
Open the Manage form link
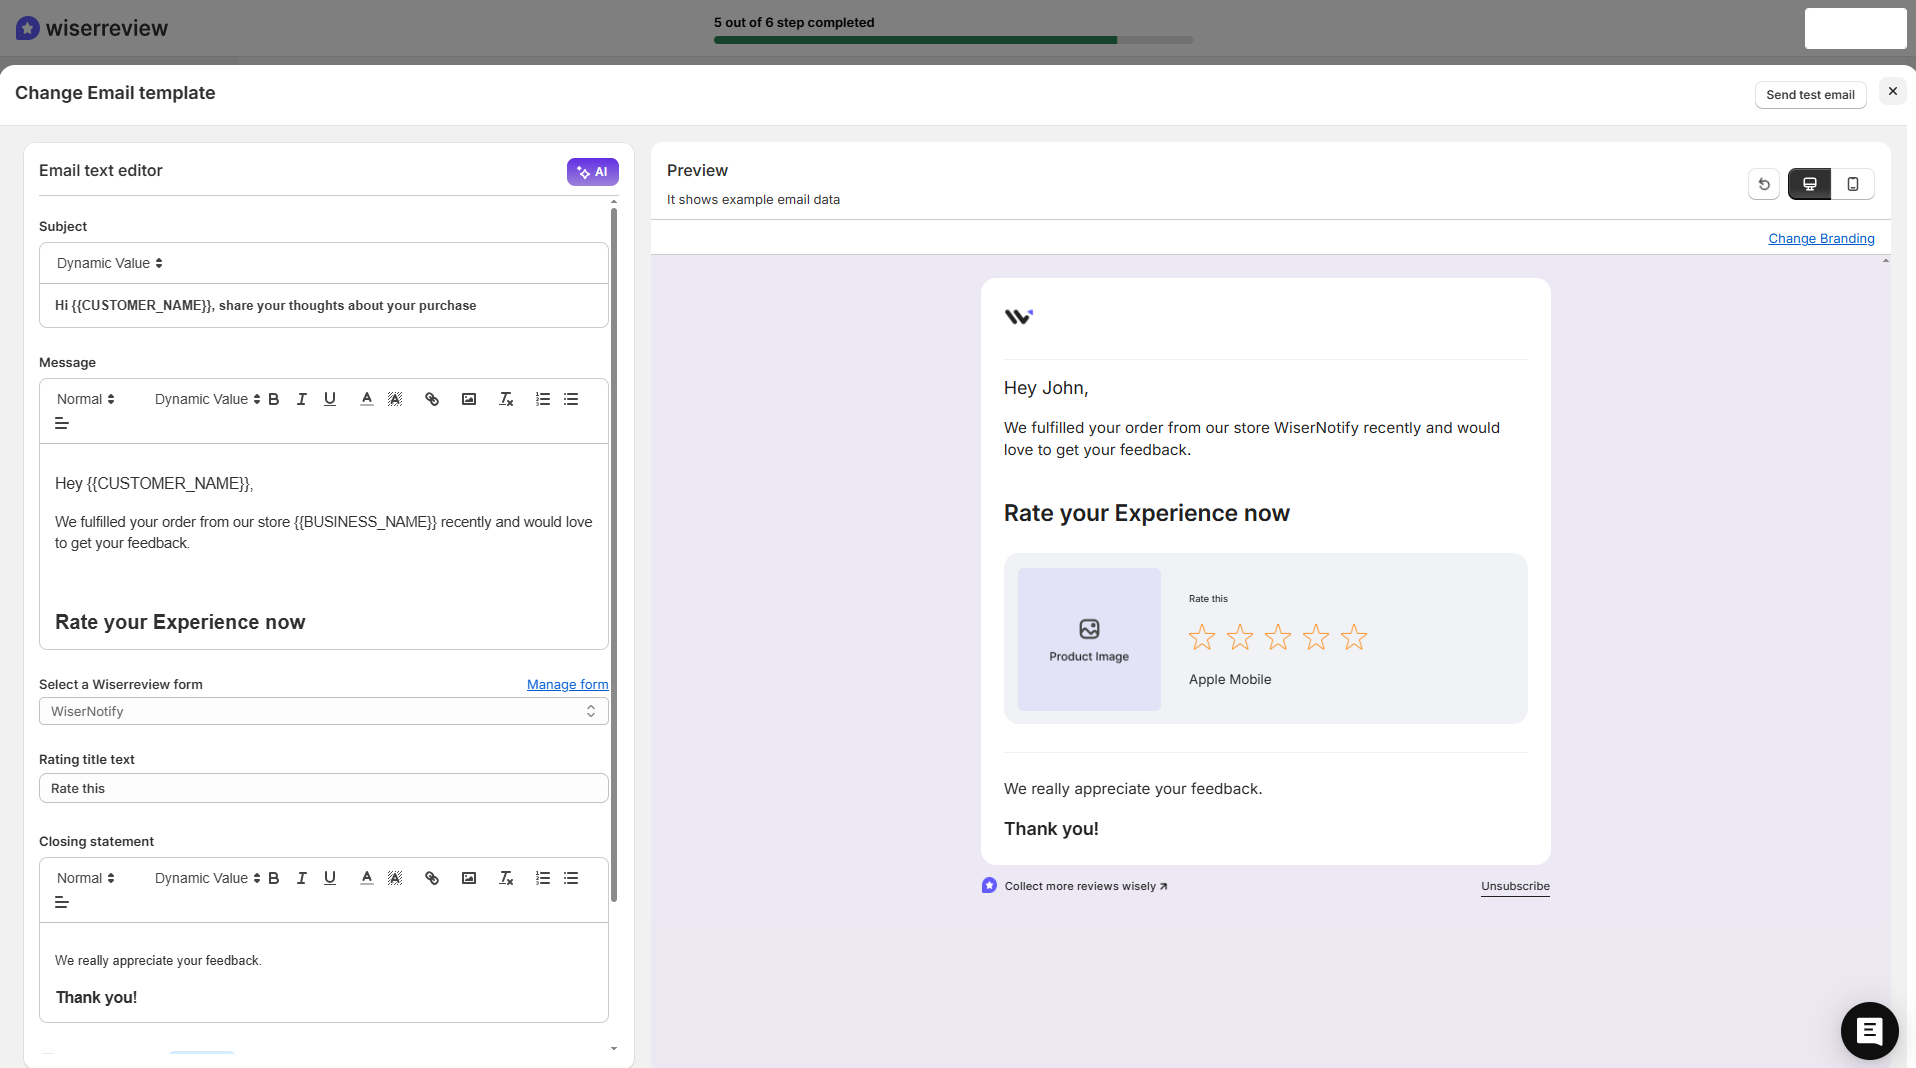[567, 684]
